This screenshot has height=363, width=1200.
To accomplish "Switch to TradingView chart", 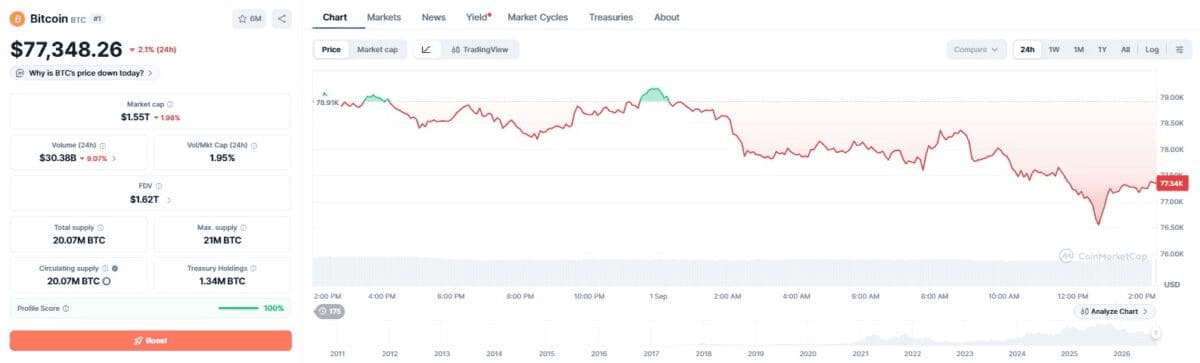I will click(x=479, y=49).
